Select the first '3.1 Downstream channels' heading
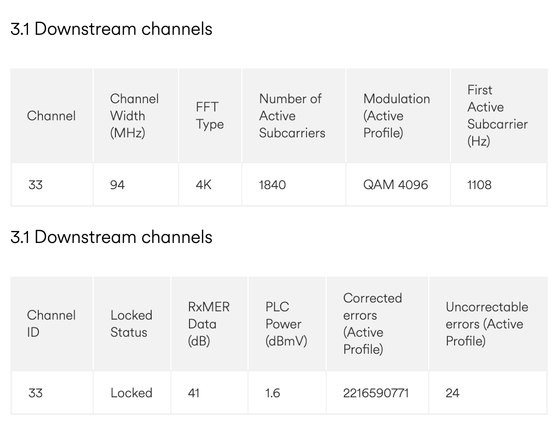Screen dimensions: 553x429 [111, 29]
